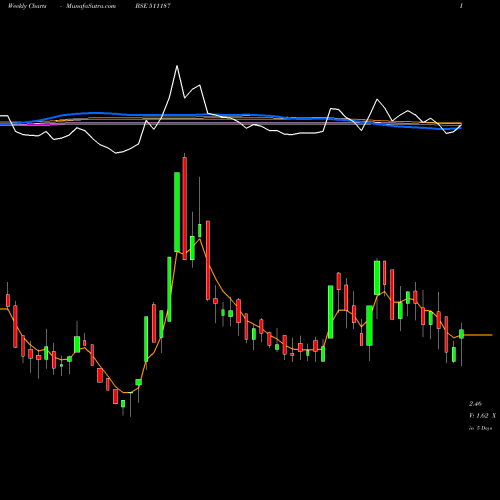Click the '2.46' price value

(x=475, y=404)
